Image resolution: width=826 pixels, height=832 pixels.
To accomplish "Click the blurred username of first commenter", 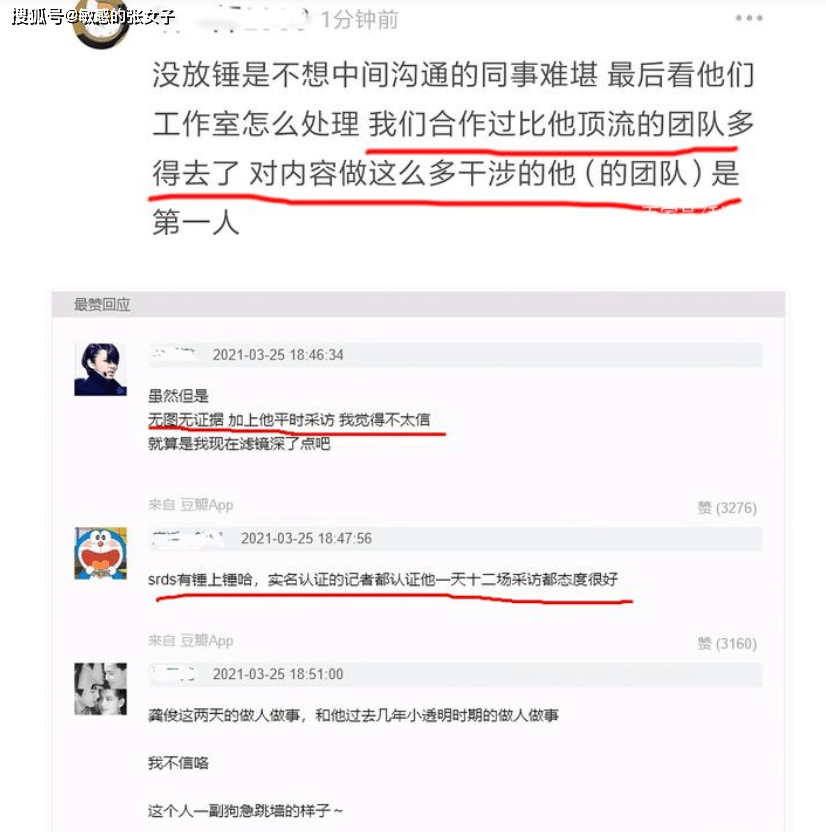I will click(175, 354).
